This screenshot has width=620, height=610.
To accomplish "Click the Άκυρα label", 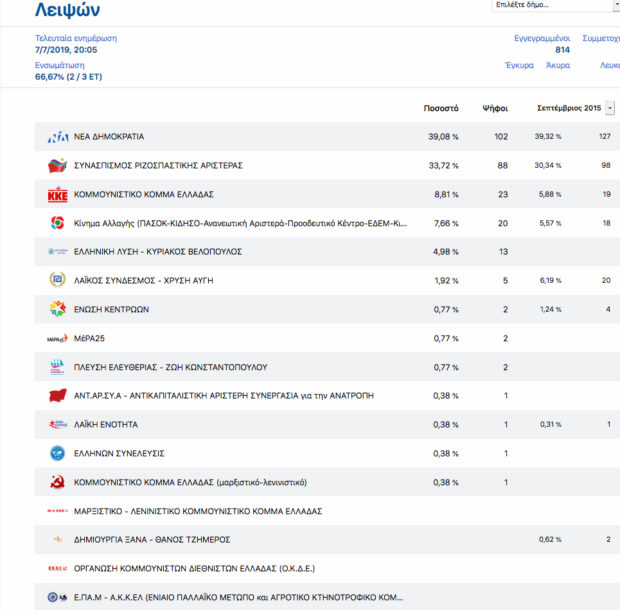I will point(558,65).
